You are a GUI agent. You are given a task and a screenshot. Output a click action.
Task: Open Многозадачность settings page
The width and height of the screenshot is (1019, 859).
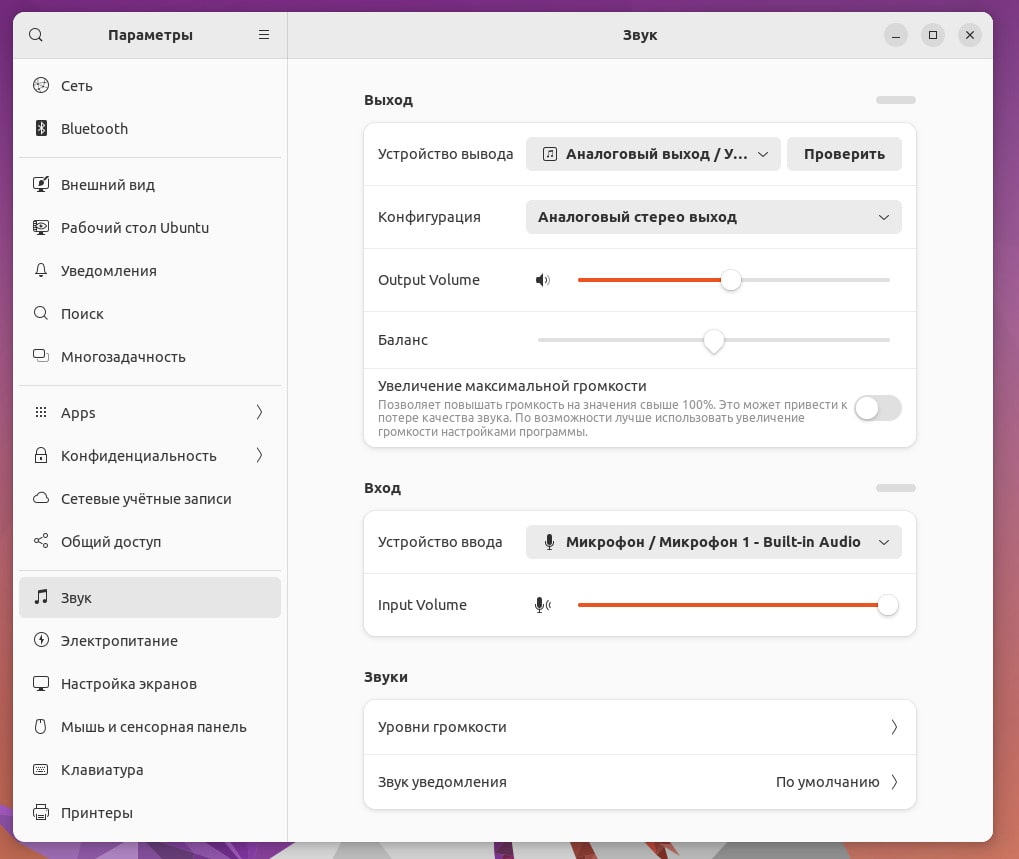pyautogui.click(x=150, y=356)
